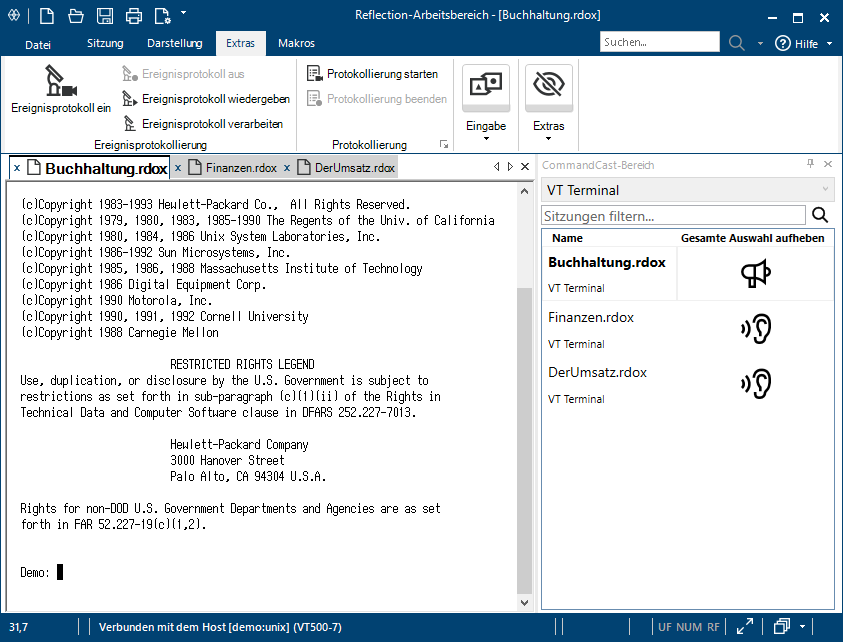Click the Sitzungen filtern input field
The width and height of the screenshot is (843, 642).
pyautogui.click(x=673, y=216)
